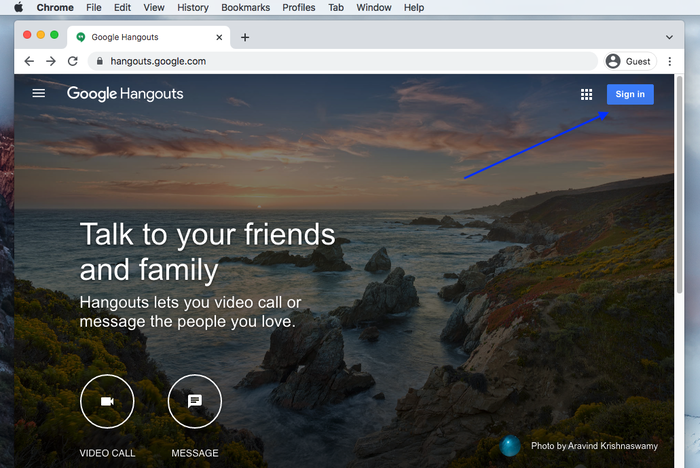This screenshot has height=468, width=700.
Task: Click the Google Hangouts logo
Action: 125,94
